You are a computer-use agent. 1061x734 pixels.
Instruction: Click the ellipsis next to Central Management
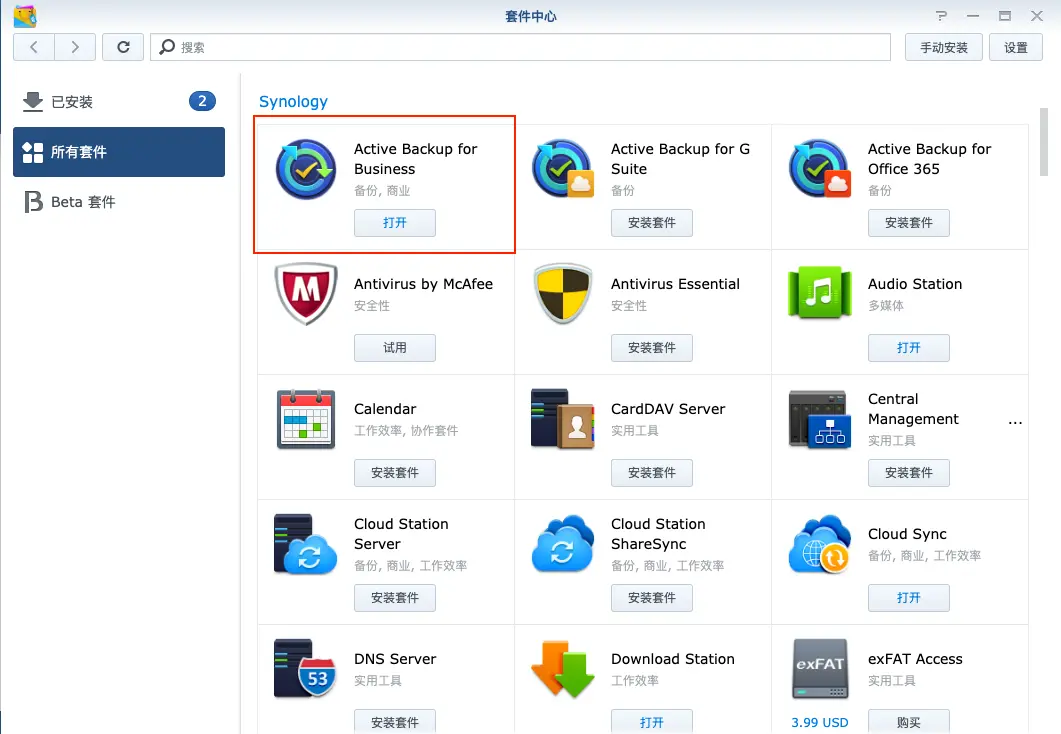(x=1015, y=422)
